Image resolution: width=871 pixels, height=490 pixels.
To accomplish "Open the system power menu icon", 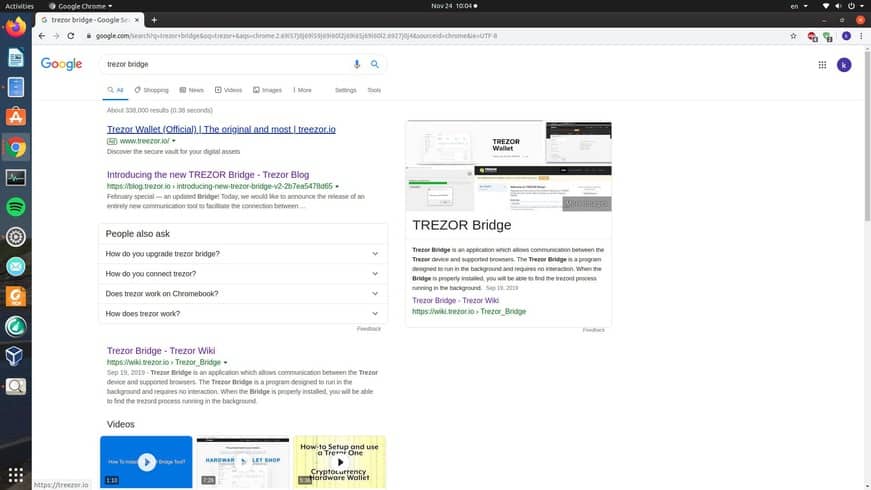I will pos(851,6).
